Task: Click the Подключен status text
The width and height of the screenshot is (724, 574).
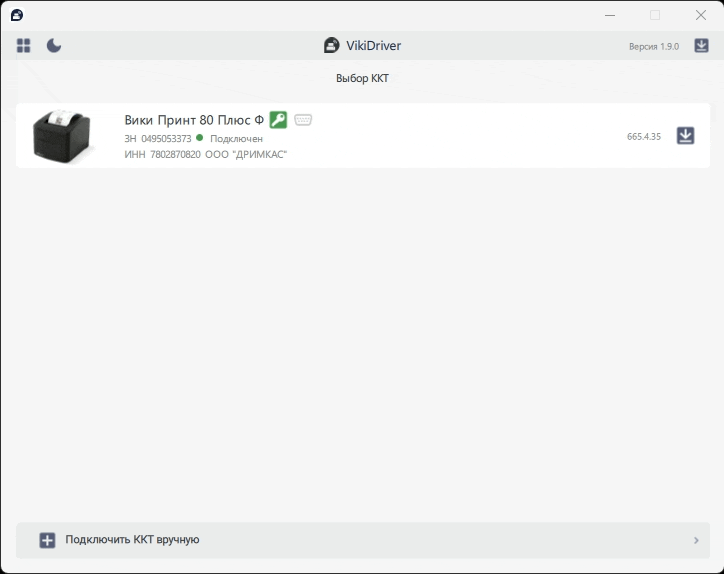Action: click(236, 139)
